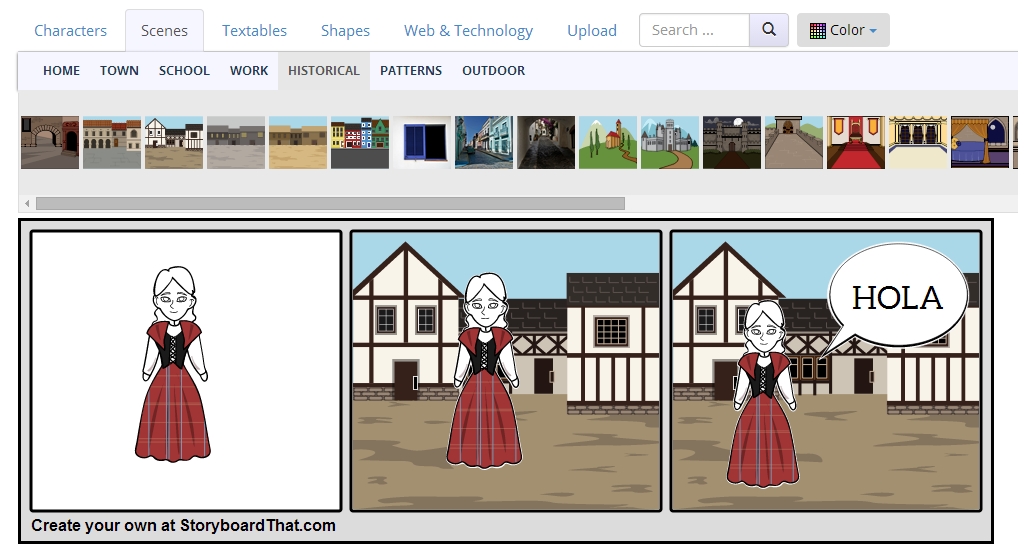Screen dimensions: 1034x548
Task: Choose the gray stone street scene thumbnail
Action: click(236, 142)
